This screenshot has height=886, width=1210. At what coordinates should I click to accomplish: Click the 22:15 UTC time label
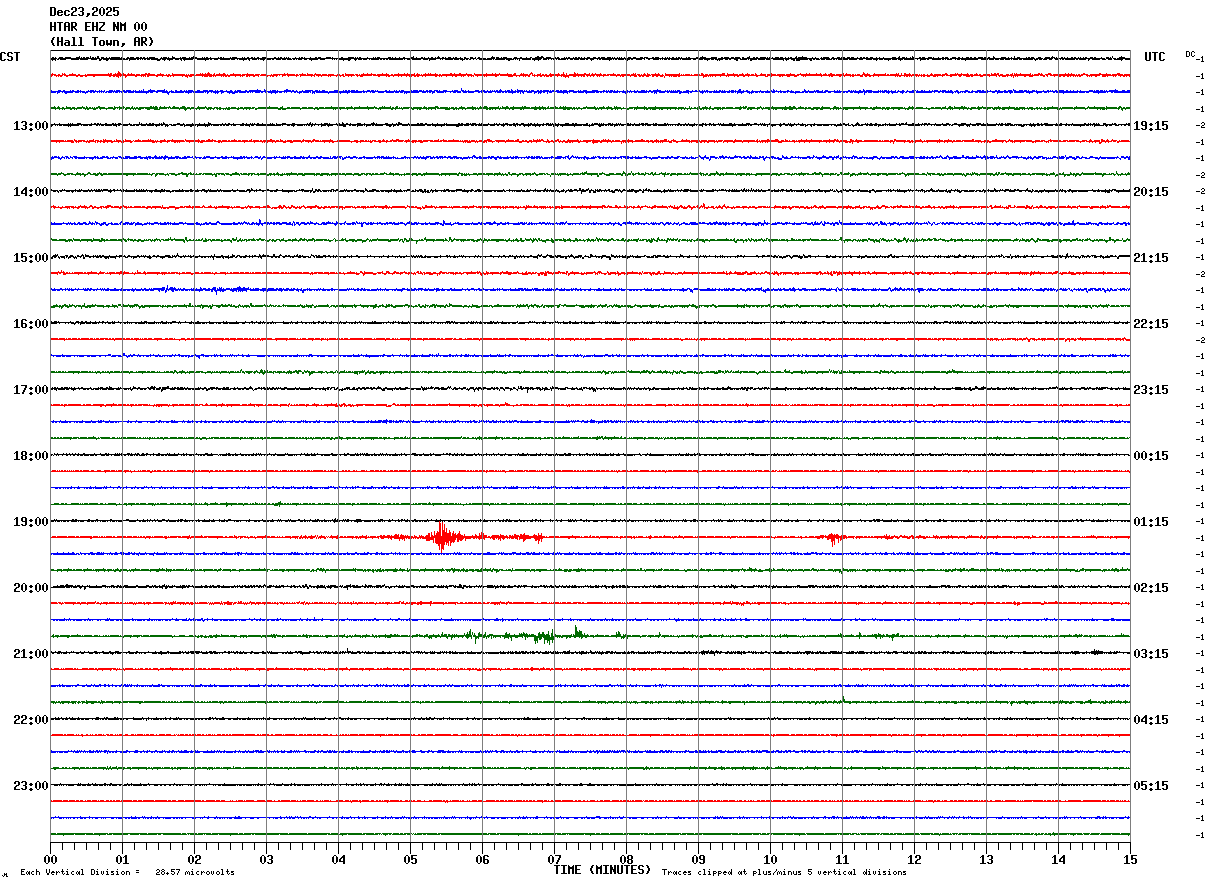point(1151,324)
